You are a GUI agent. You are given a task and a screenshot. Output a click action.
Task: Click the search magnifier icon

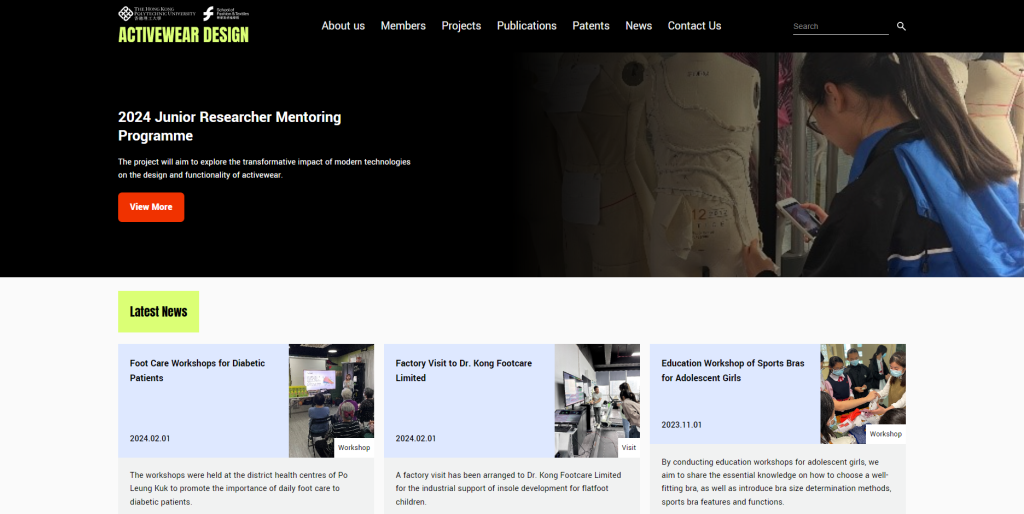point(901,26)
